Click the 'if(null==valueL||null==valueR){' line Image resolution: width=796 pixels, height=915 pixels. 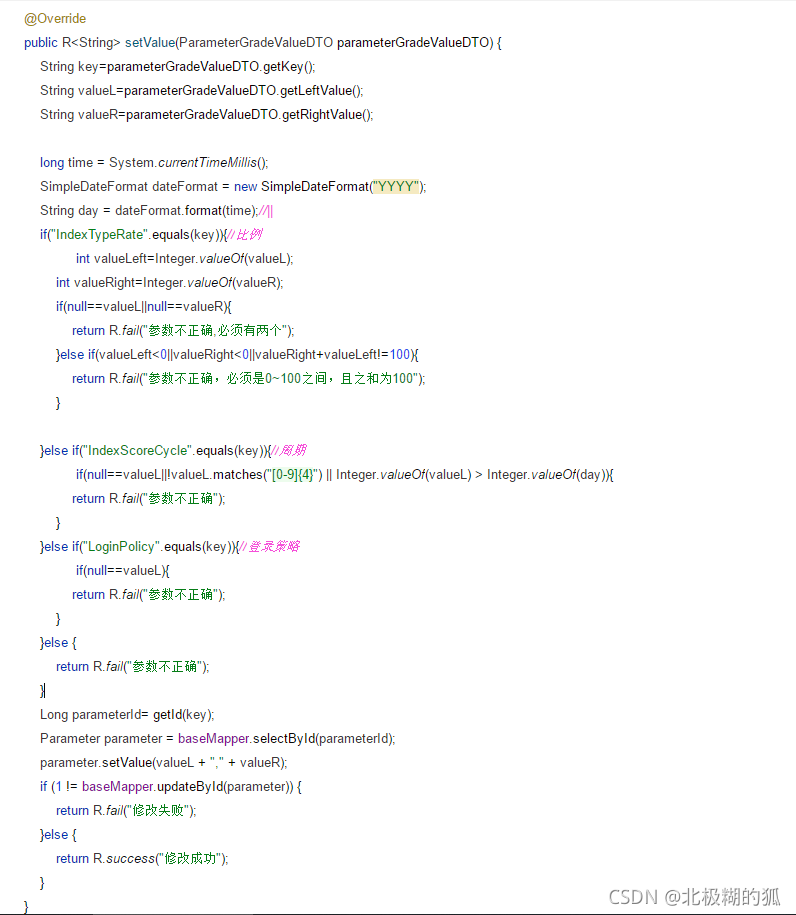144,306
